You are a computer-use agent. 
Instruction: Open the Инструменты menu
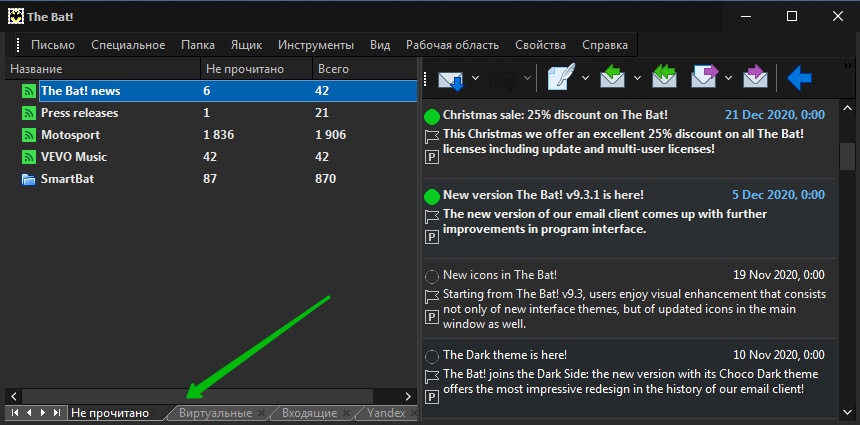click(x=316, y=45)
